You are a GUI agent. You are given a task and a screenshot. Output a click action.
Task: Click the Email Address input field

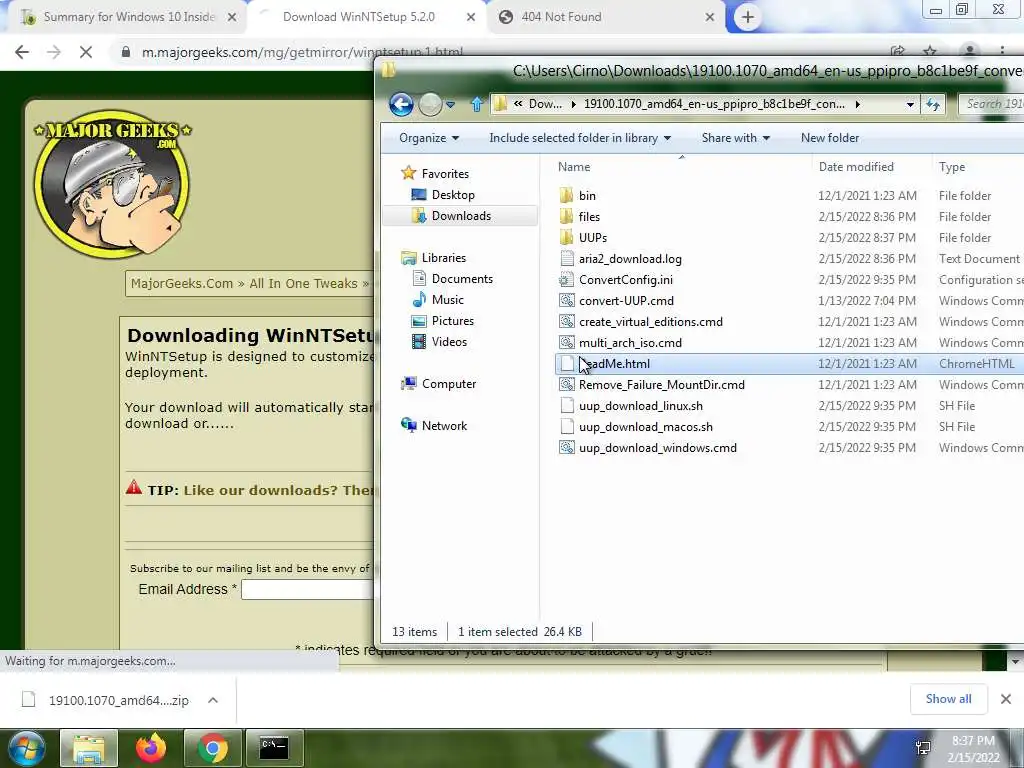(x=307, y=590)
